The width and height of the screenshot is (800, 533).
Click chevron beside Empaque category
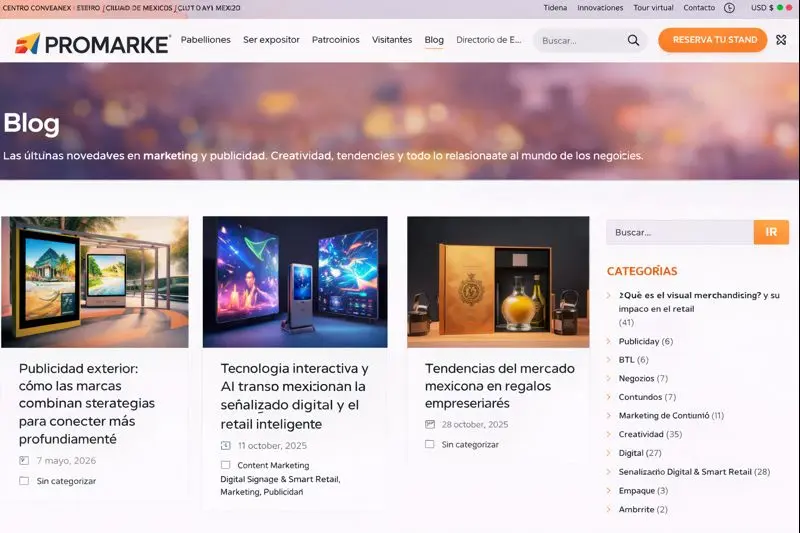(x=609, y=490)
